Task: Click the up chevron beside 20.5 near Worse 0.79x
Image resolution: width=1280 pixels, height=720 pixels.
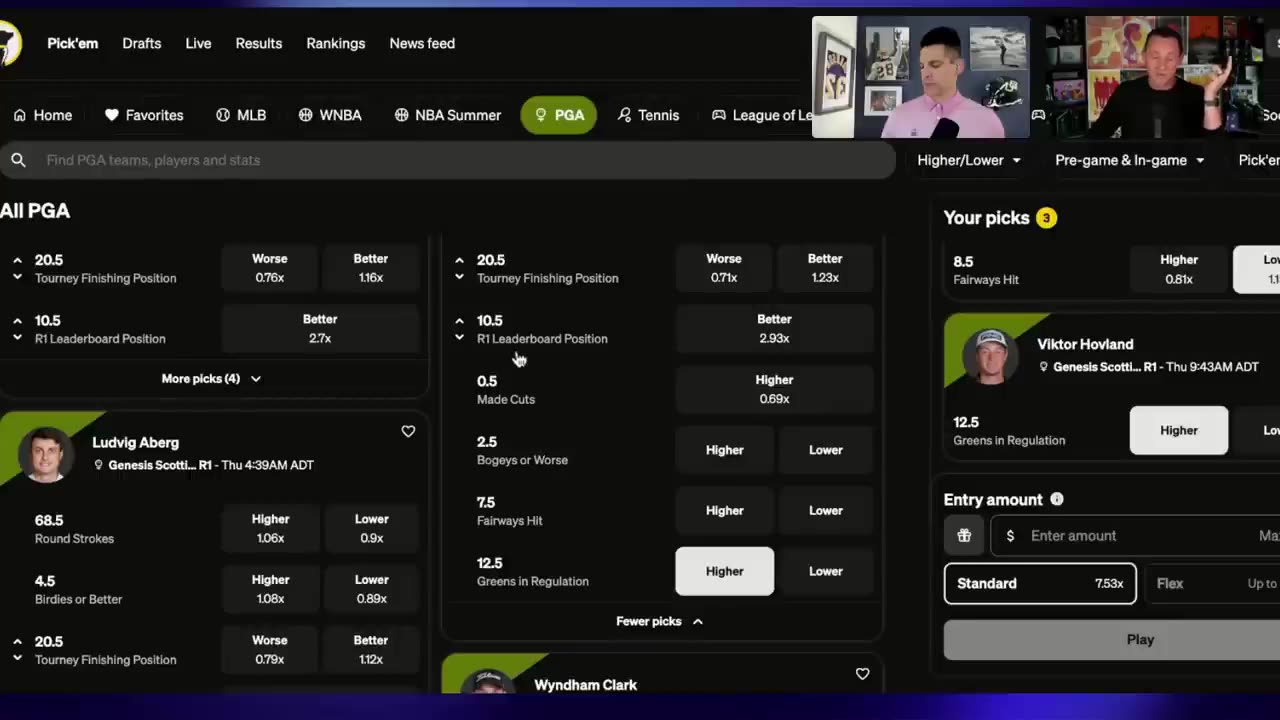Action: (x=17, y=642)
